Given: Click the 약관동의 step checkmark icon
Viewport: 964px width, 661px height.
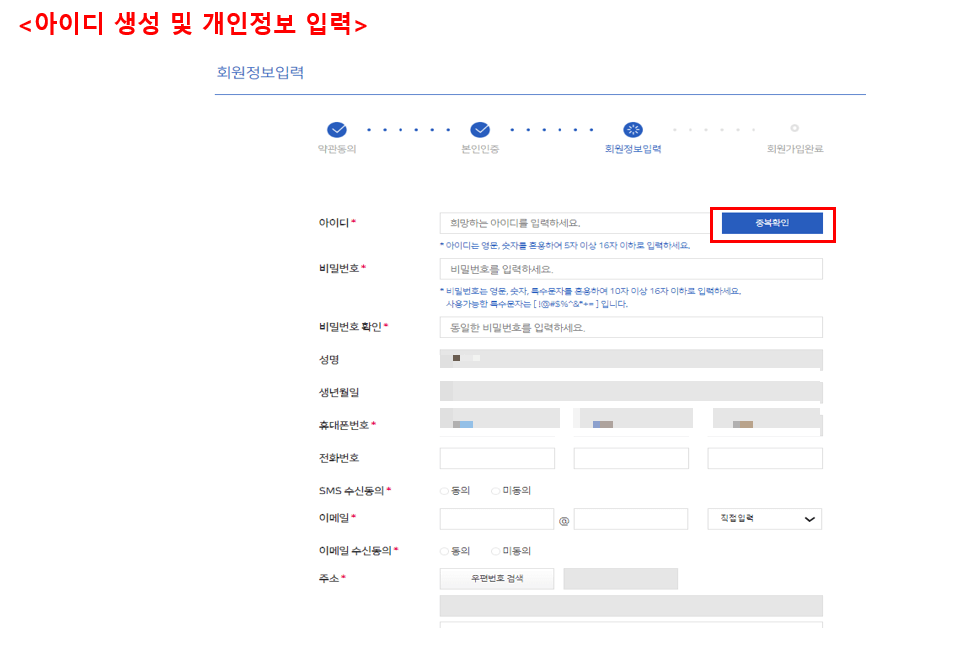Looking at the screenshot, I should 337,130.
